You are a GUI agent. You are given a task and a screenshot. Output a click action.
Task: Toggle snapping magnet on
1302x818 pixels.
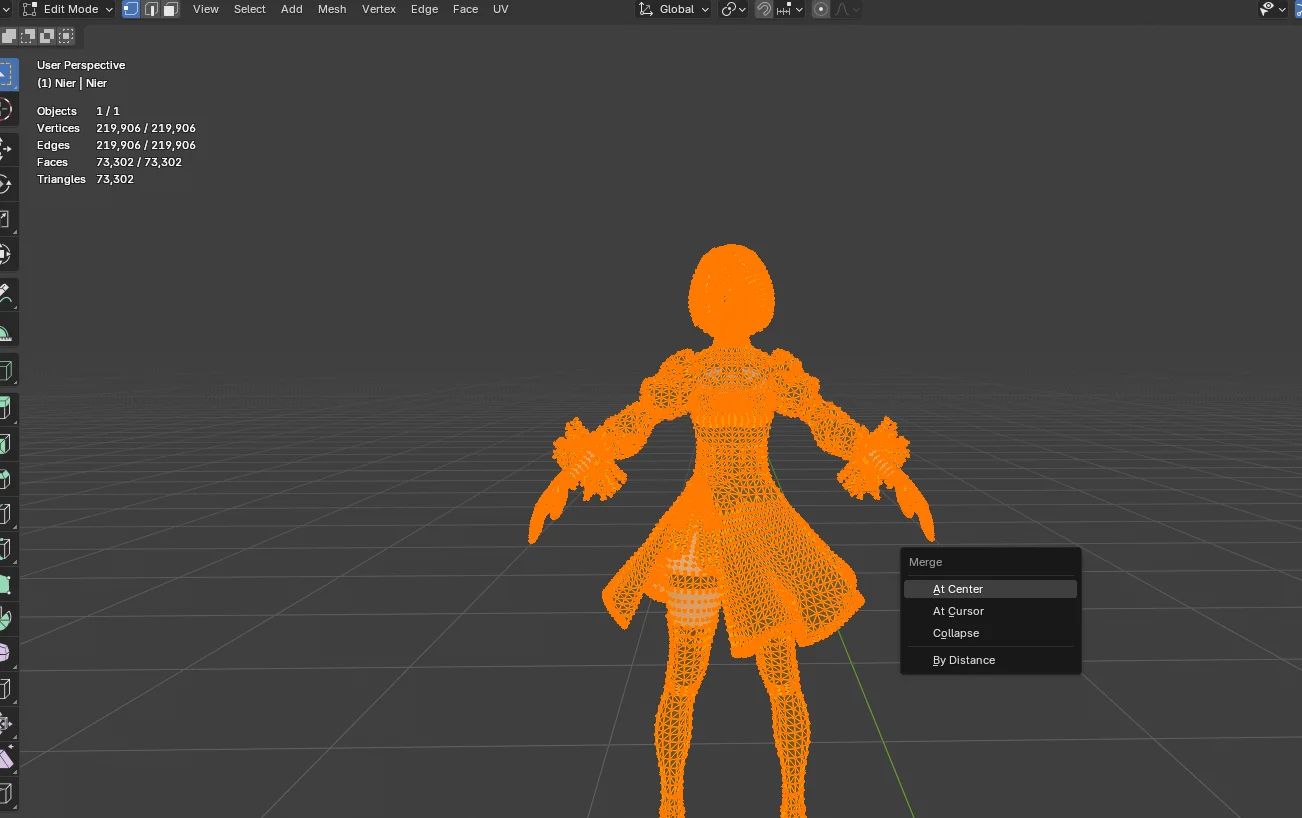764,9
